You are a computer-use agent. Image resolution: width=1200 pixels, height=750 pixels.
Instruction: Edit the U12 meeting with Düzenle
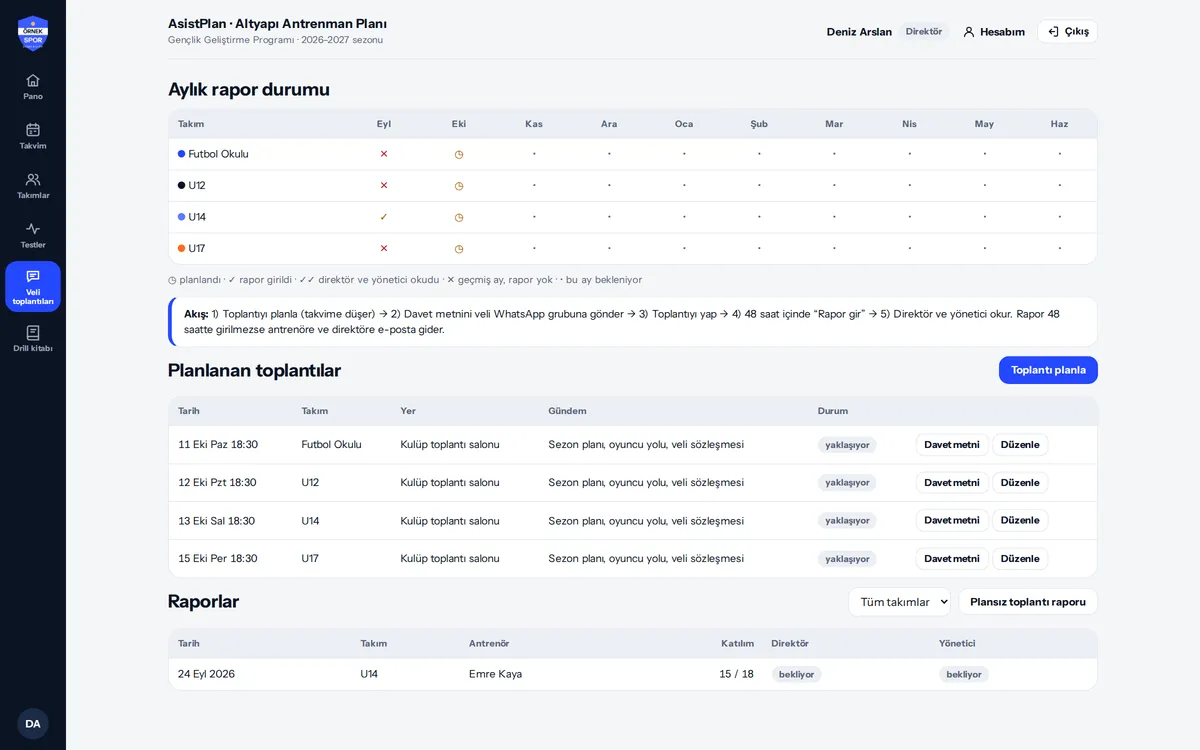(x=1020, y=483)
